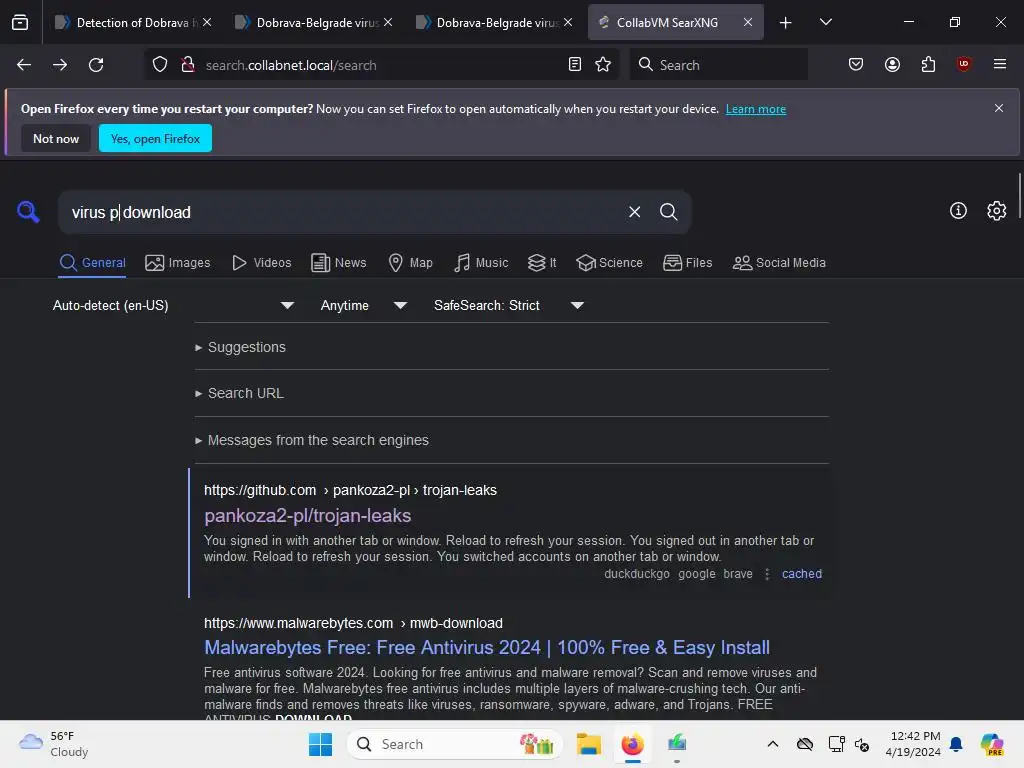Select Music search category
The height and width of the screenshot is (768, 1024).
481,263
